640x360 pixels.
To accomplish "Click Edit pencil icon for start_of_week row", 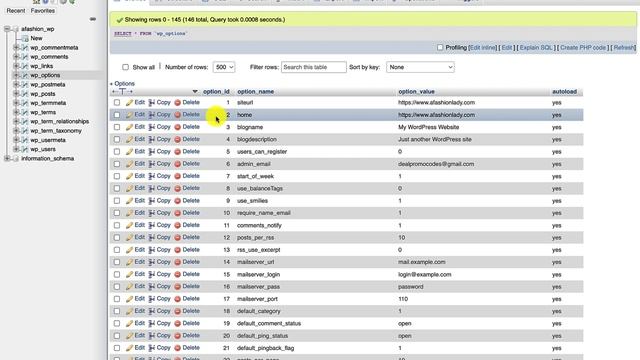I will (129, 176).
